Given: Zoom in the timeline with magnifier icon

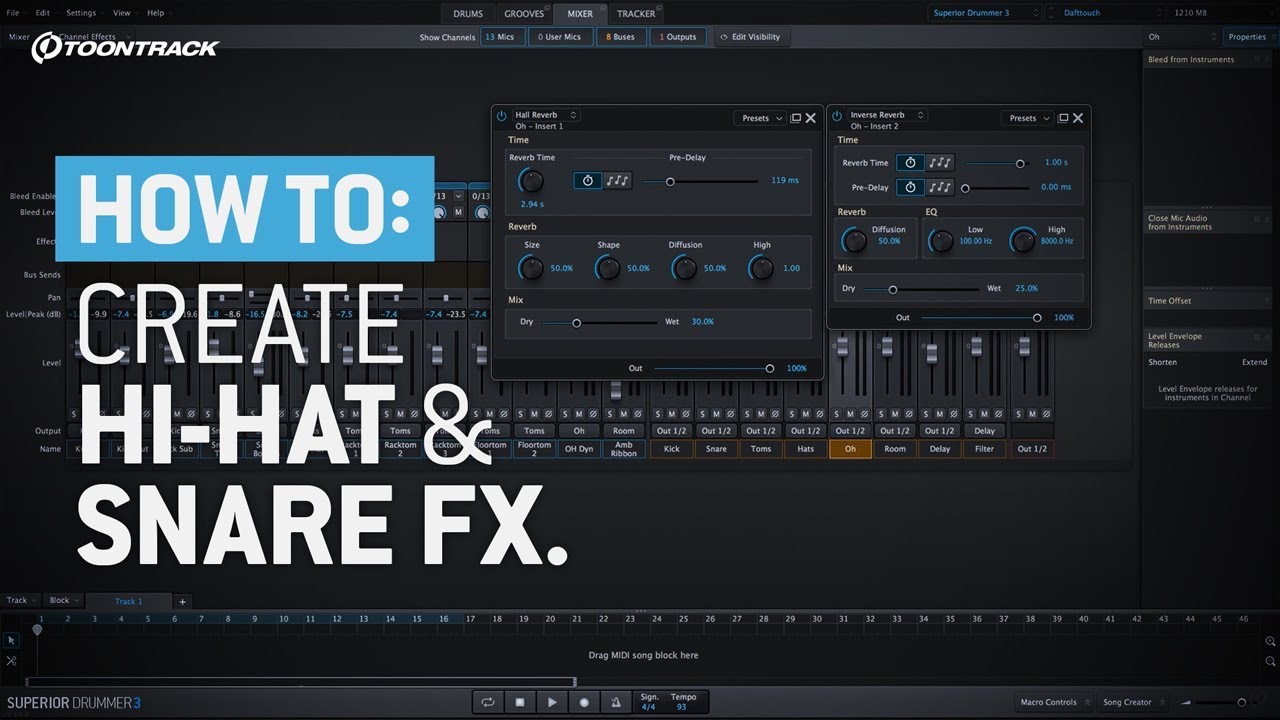Looking at the screenshot, I should 1270,641.
